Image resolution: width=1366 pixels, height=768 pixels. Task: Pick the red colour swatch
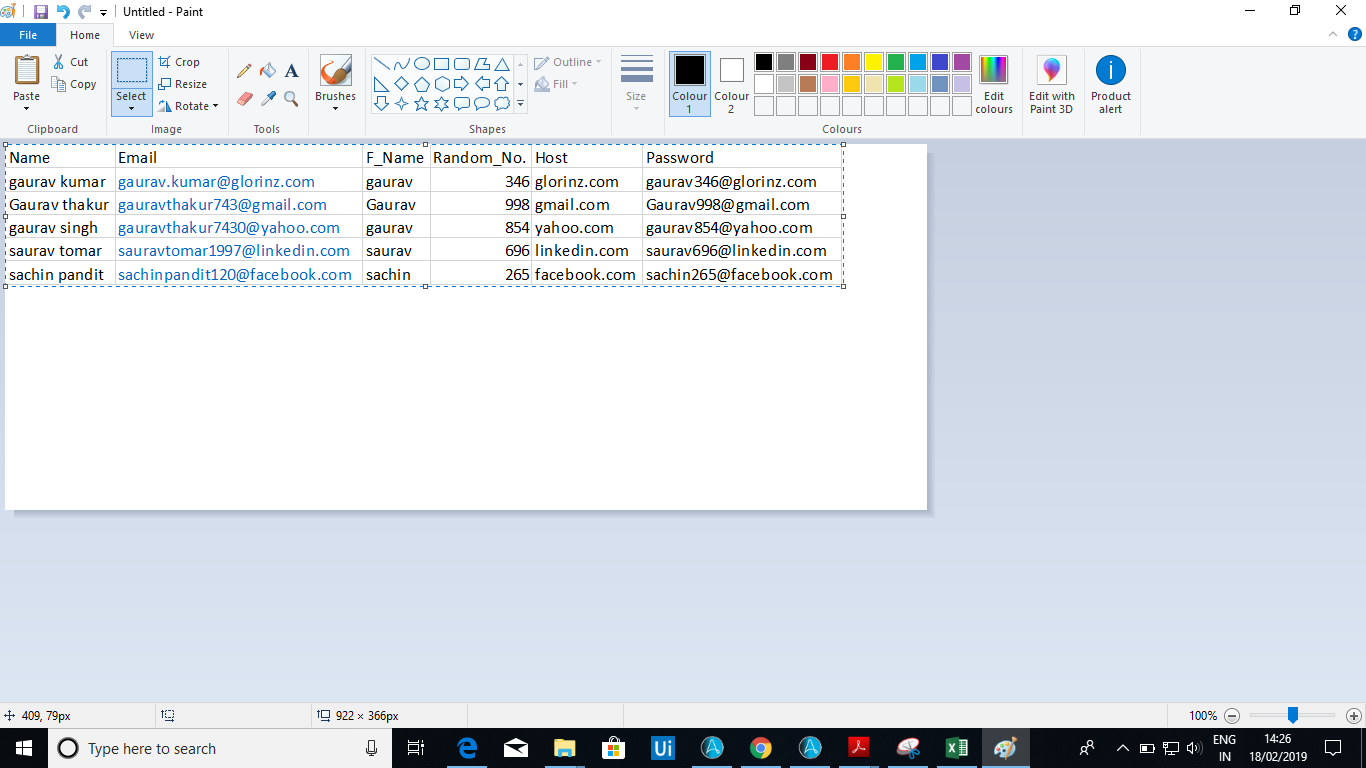pos(830,62)
